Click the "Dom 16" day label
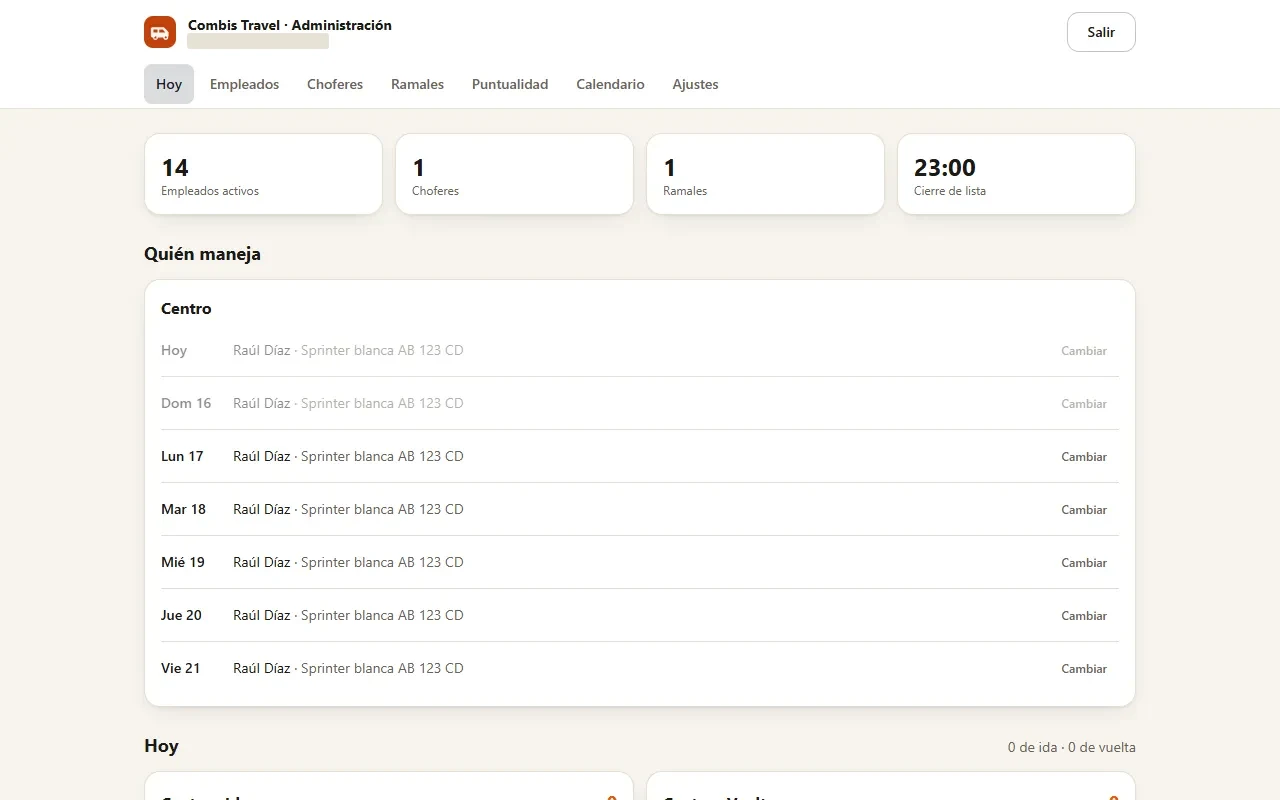This screenshot has width=1280, height=800. 186,403
